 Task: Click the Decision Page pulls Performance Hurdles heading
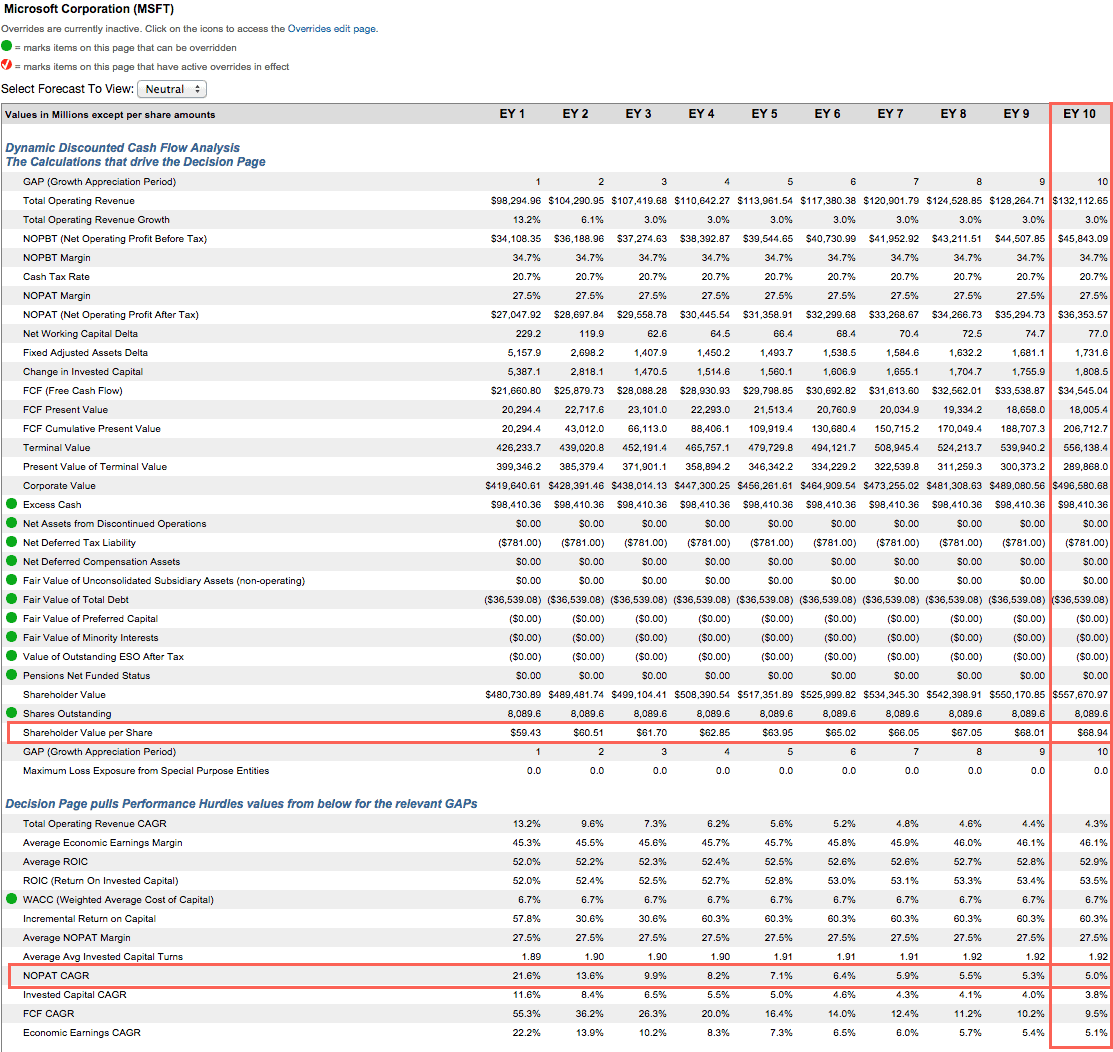[241, 804]
